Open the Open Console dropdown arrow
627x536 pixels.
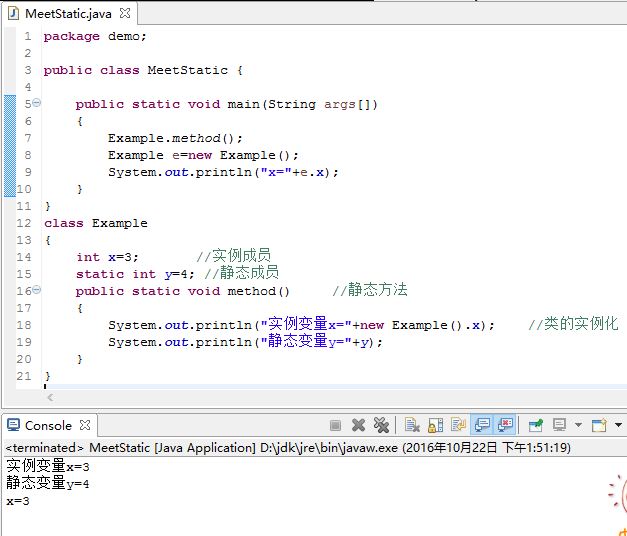coord(618,425)
